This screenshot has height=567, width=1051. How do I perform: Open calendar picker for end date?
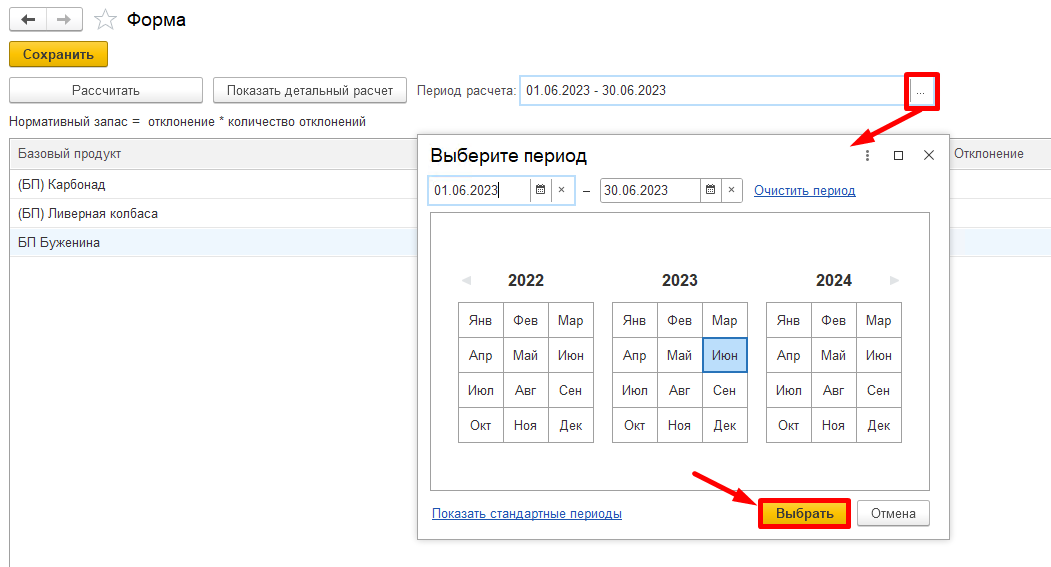pyautogui.click(x=710, y=190)
